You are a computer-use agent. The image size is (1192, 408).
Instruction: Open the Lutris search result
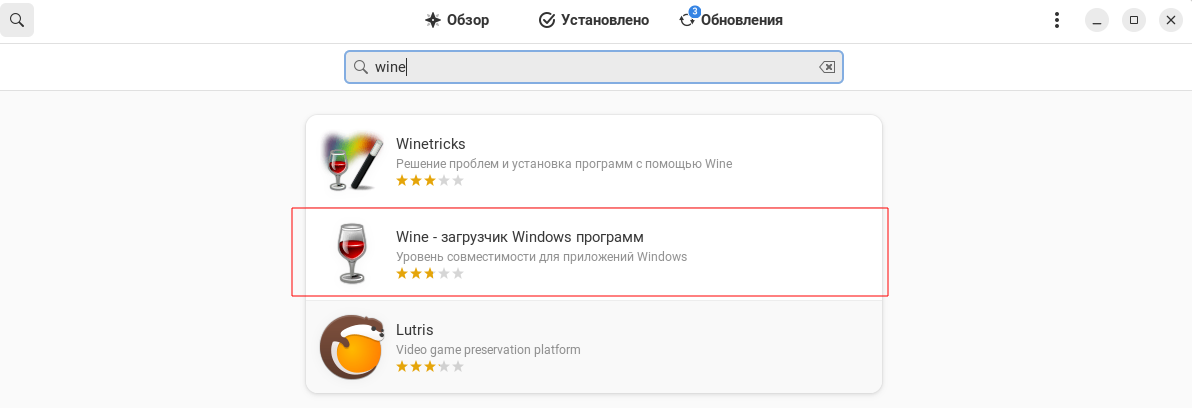coord(415,329)
